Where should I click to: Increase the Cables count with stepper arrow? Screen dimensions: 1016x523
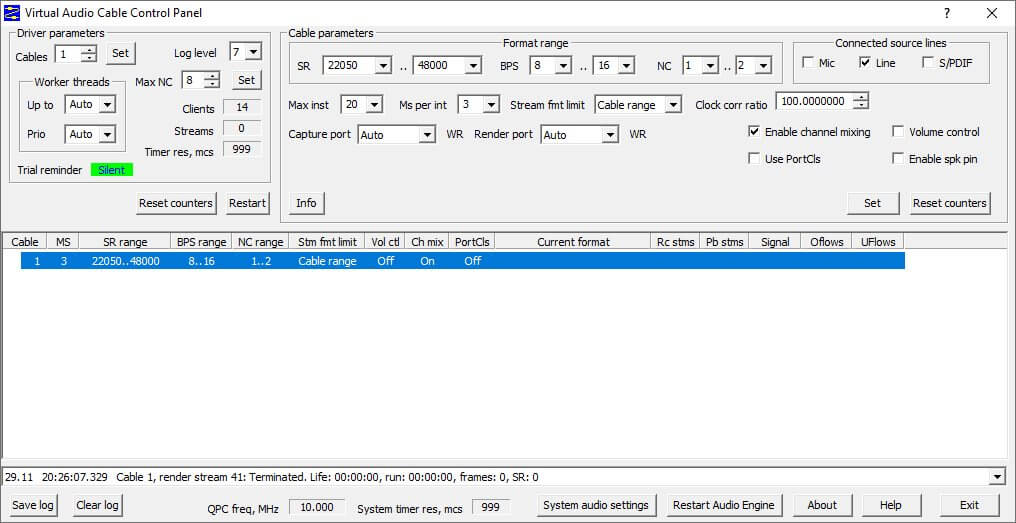[x=90, y=49]
